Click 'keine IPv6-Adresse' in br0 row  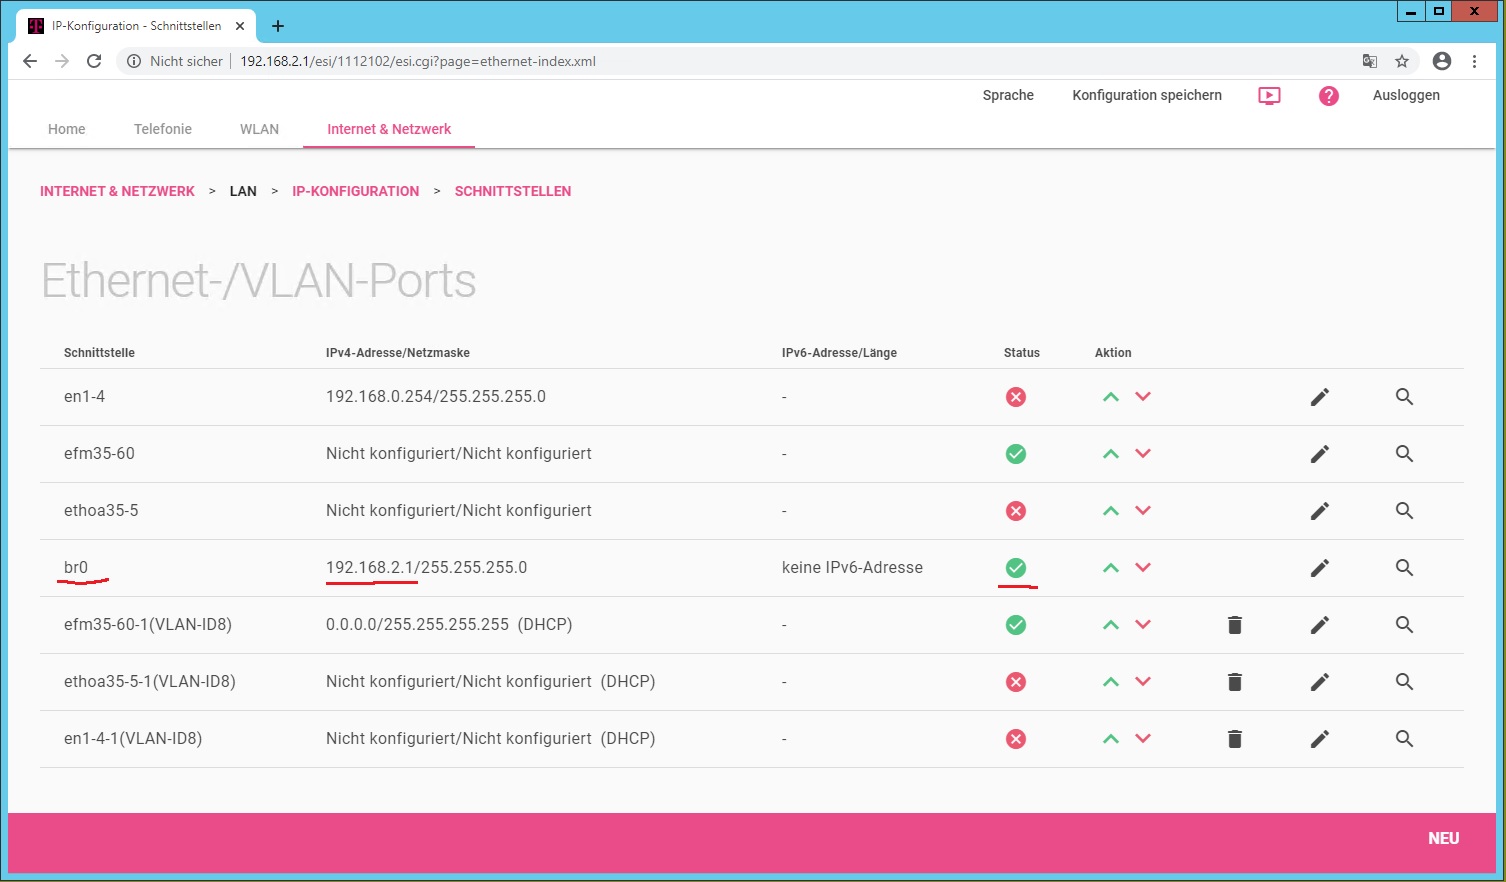pos(852,567)
